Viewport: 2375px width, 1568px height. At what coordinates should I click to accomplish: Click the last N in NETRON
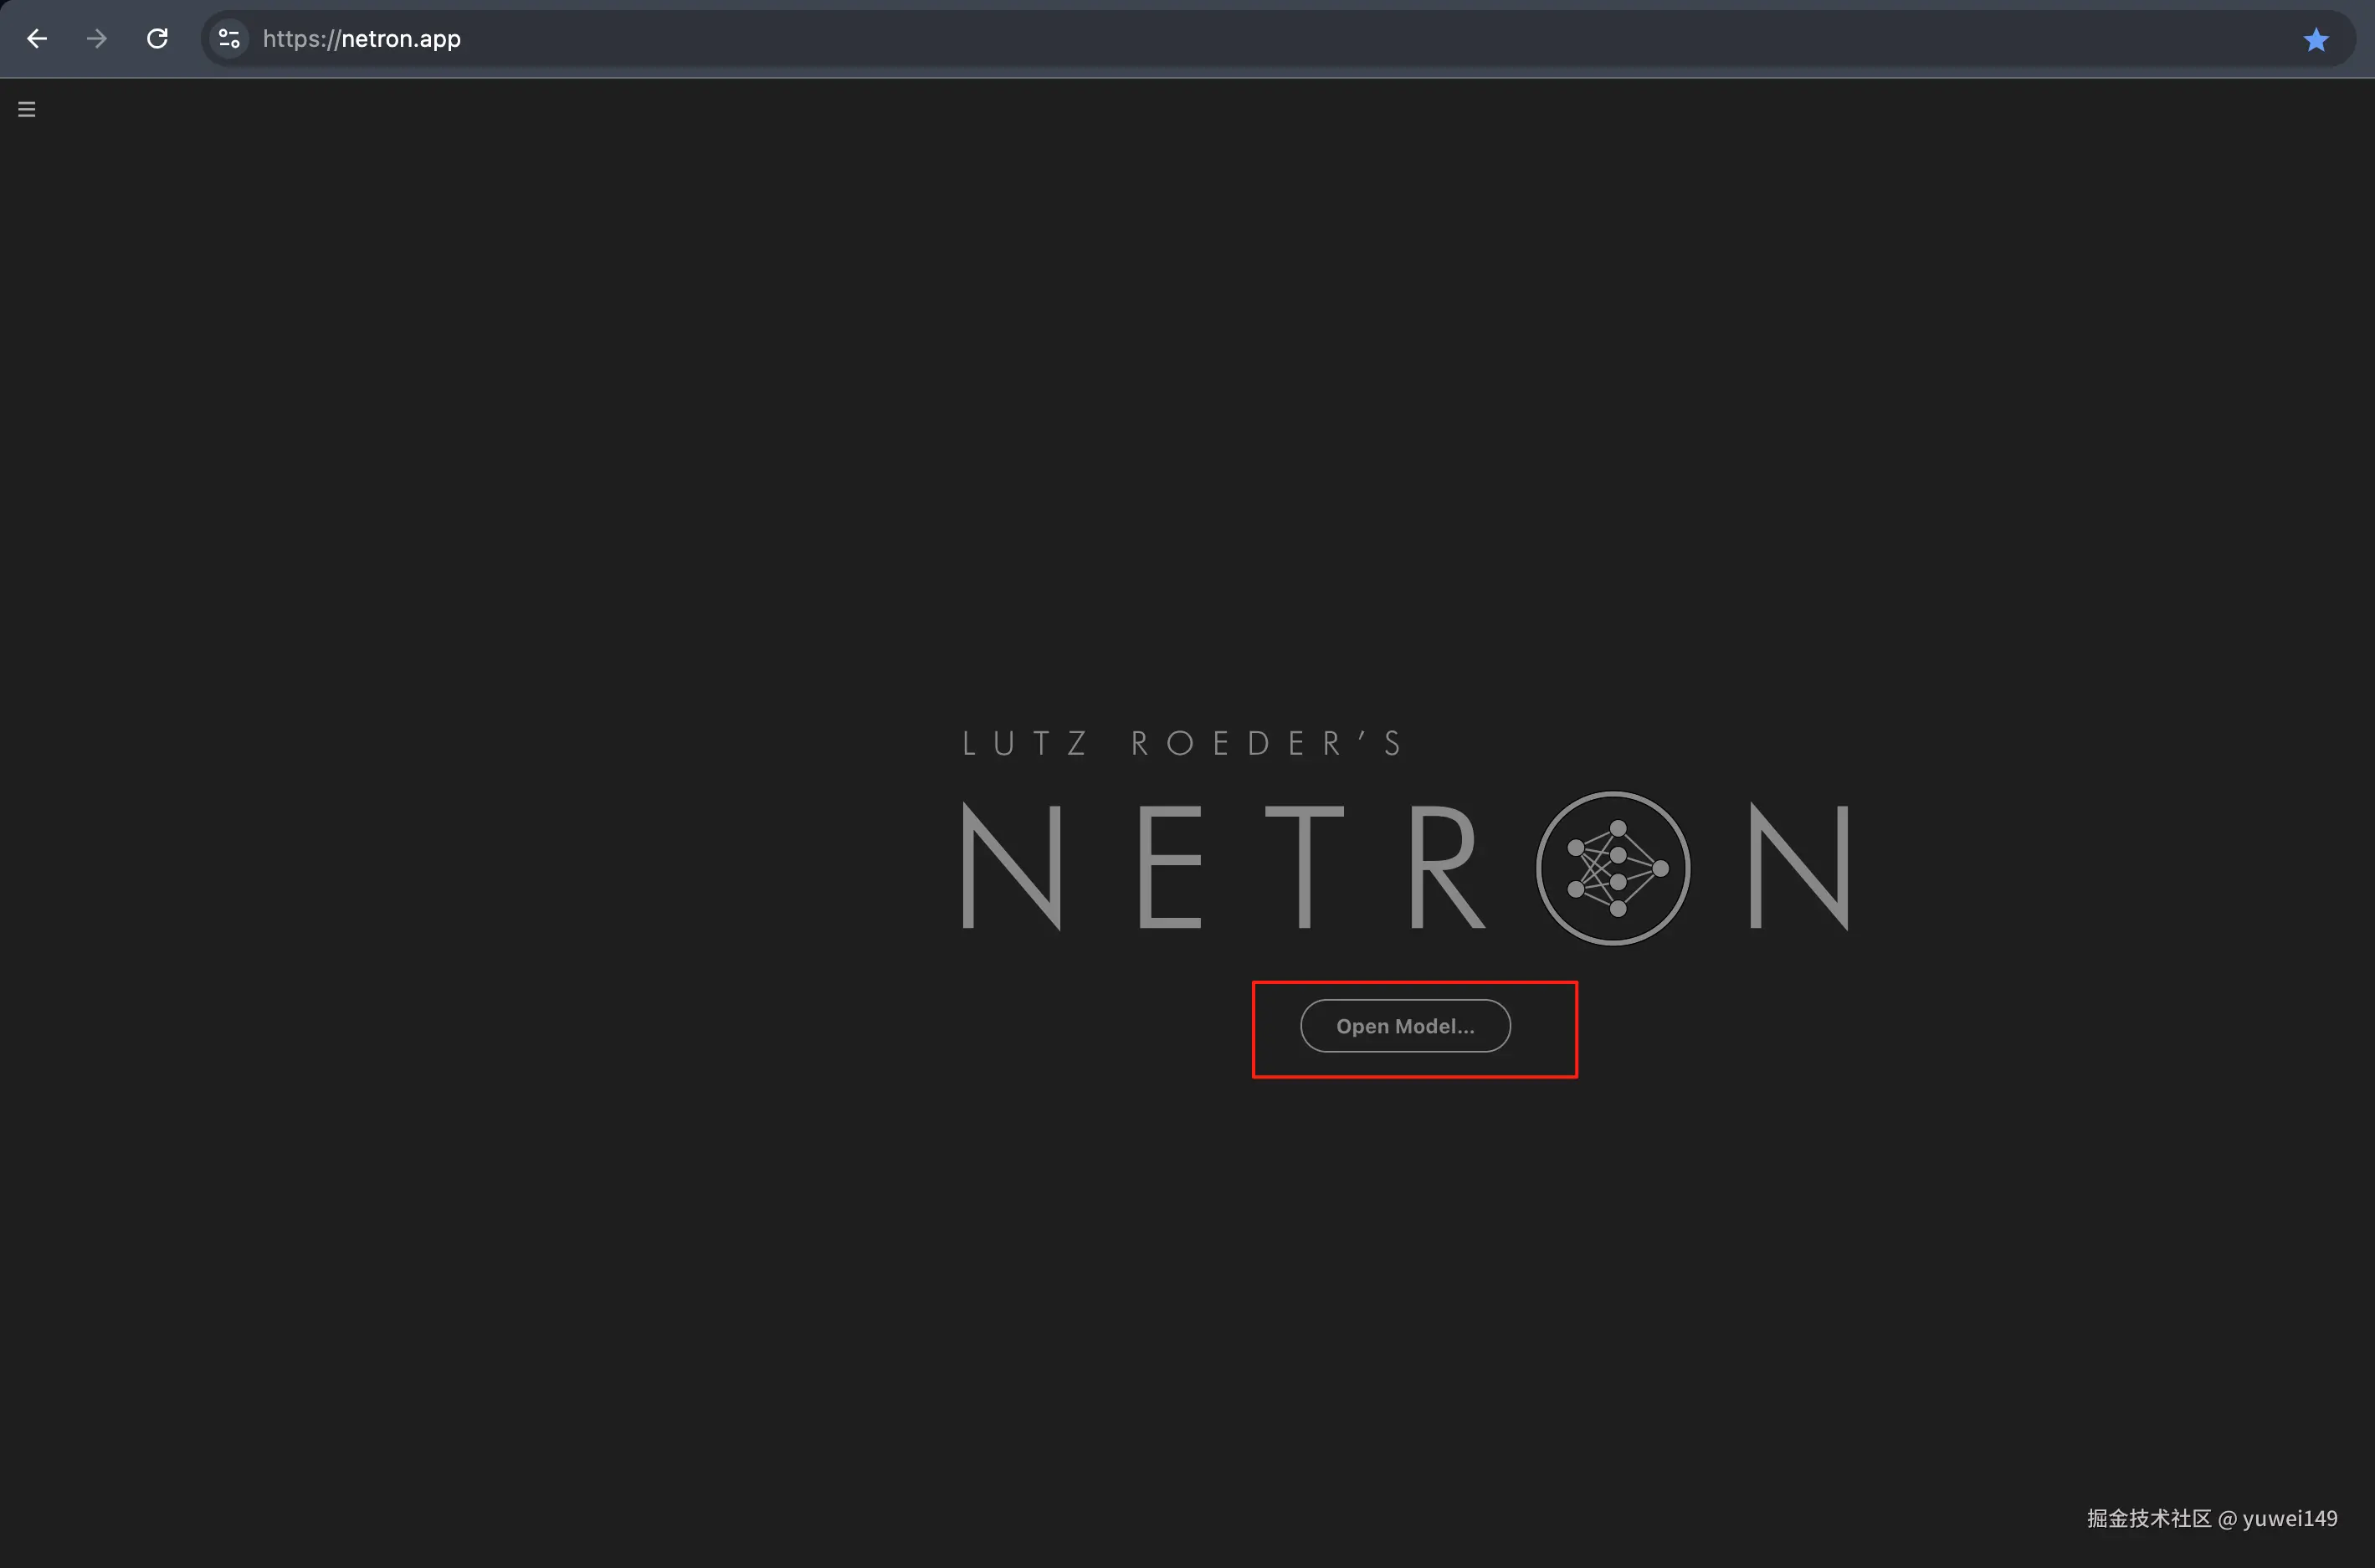[x=1799, y=867]
